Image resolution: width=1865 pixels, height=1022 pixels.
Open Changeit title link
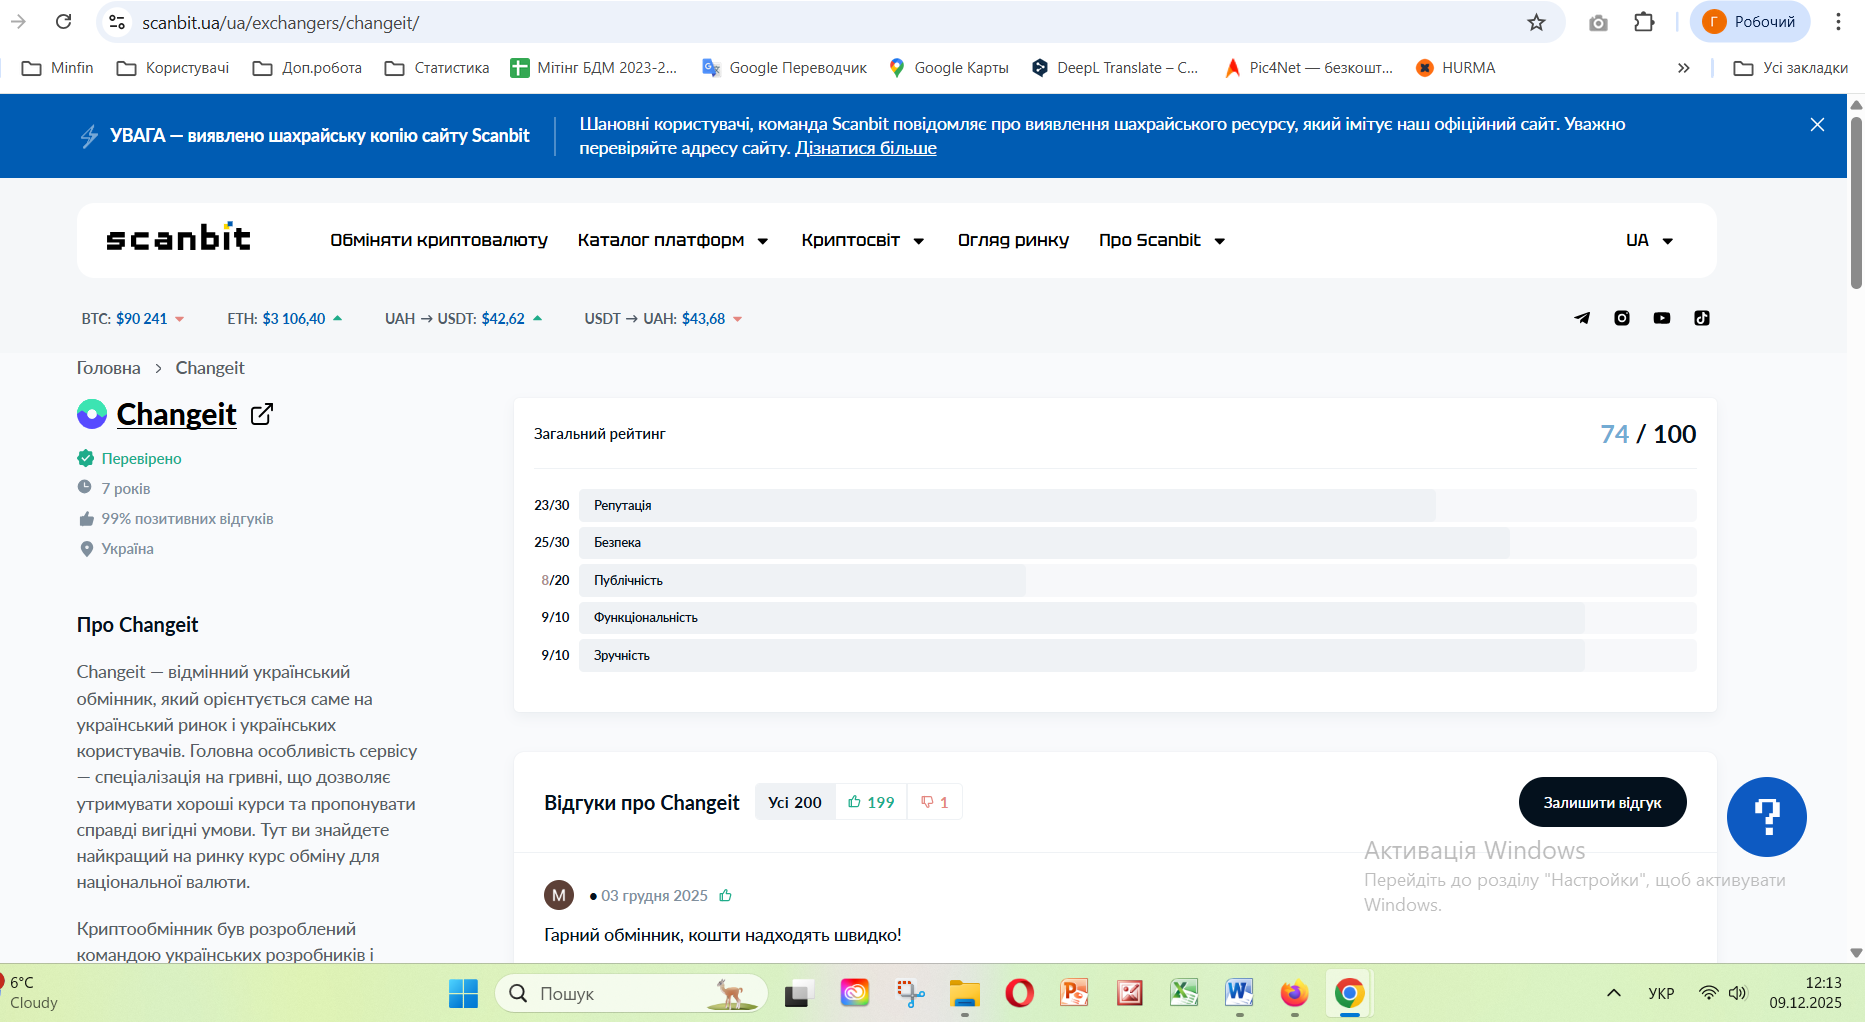coord(177,414)
